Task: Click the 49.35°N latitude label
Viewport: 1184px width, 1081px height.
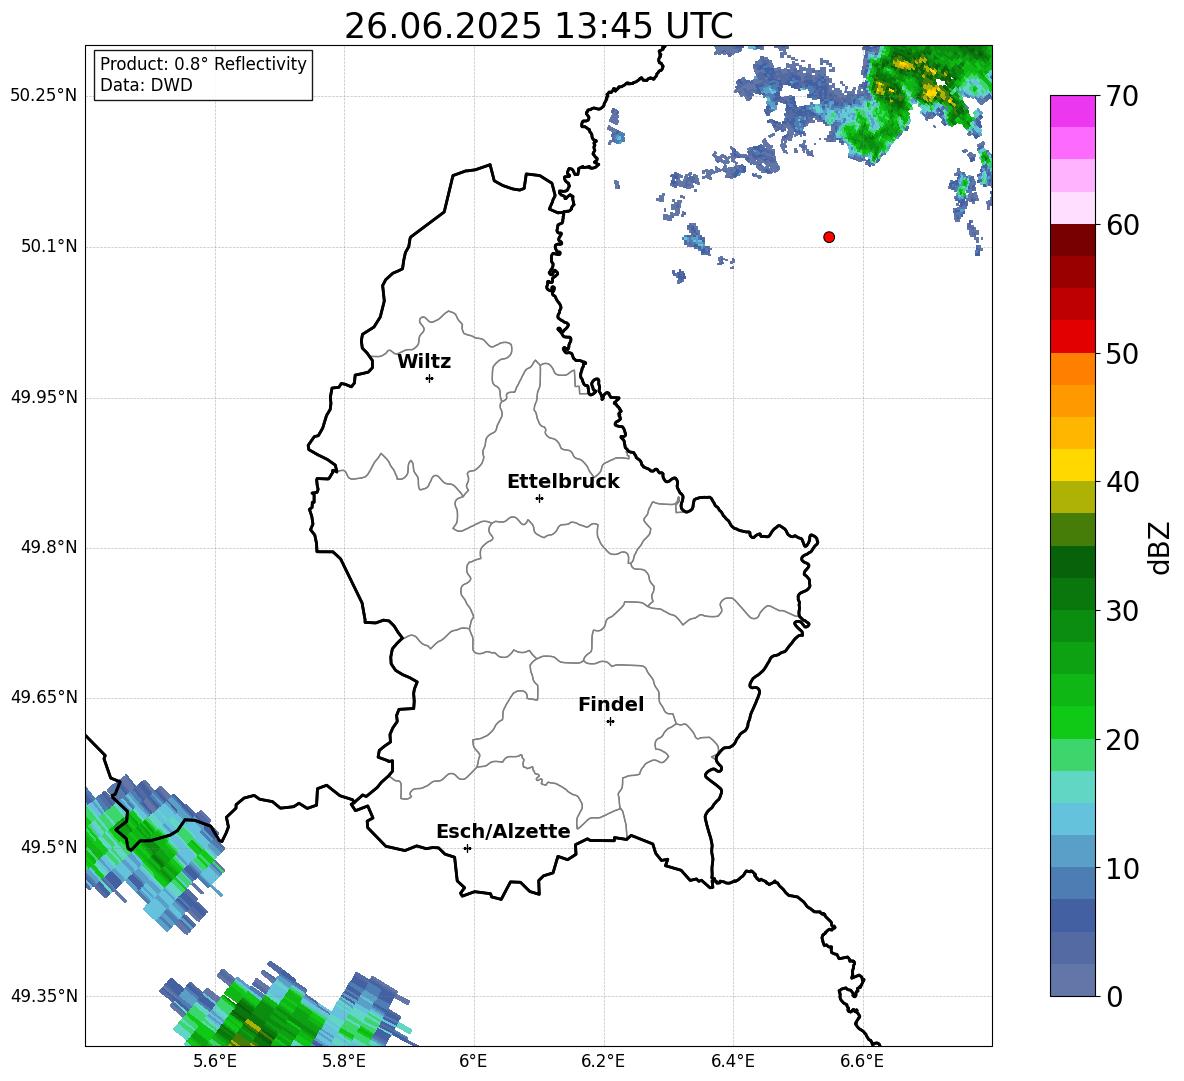Action: pos(44,996)
